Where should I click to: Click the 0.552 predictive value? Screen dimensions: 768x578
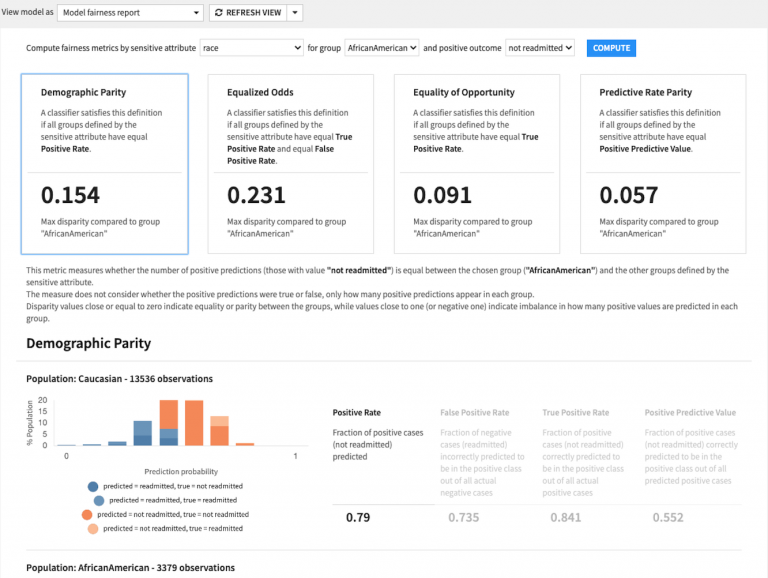pos(668,517)
